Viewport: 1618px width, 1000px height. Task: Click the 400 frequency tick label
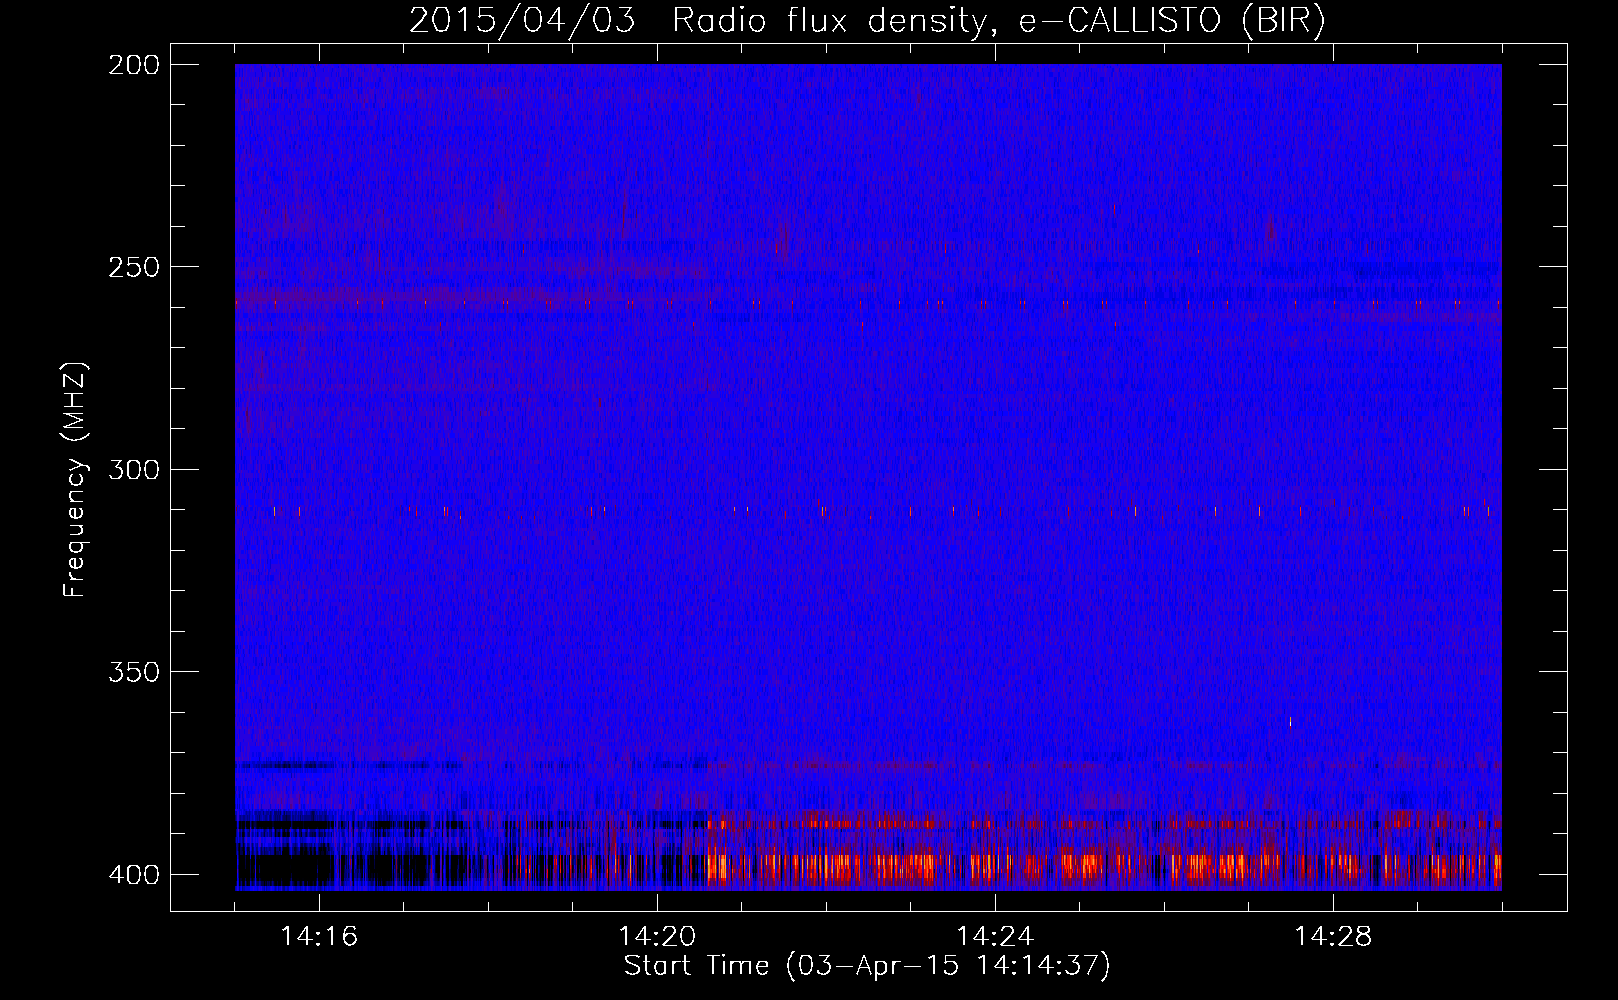133,875
